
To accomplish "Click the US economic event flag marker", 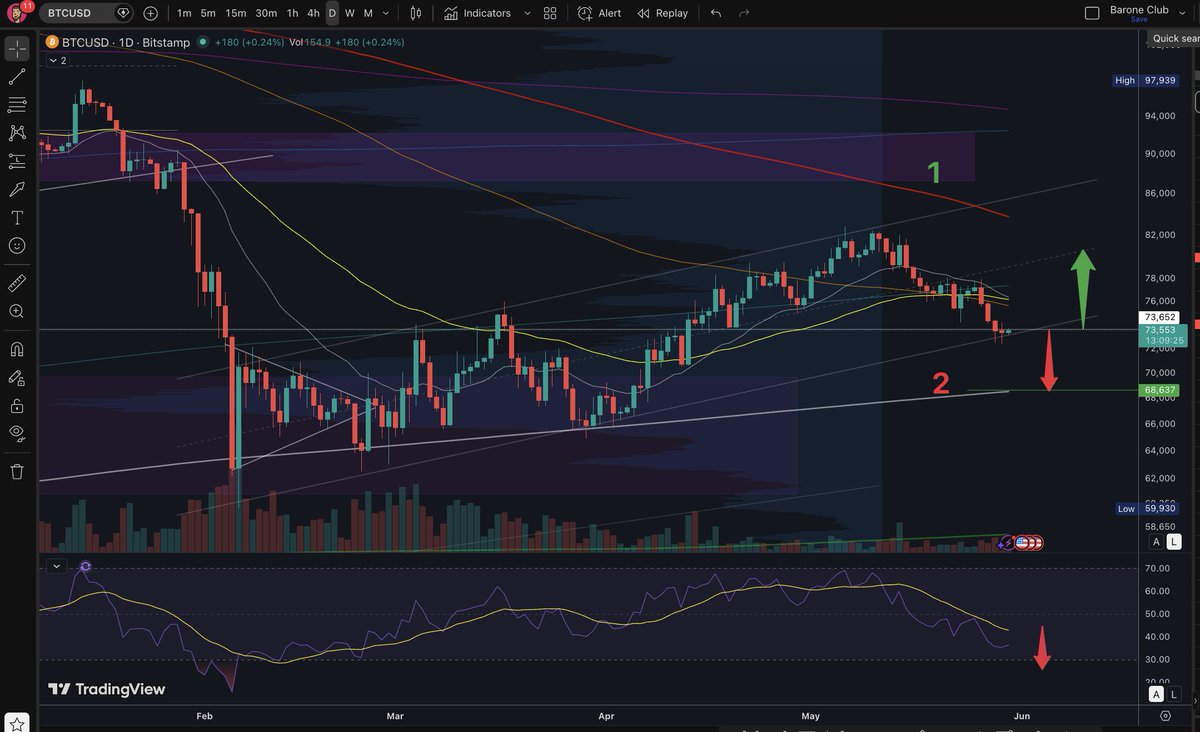I will pos(1024,542).
